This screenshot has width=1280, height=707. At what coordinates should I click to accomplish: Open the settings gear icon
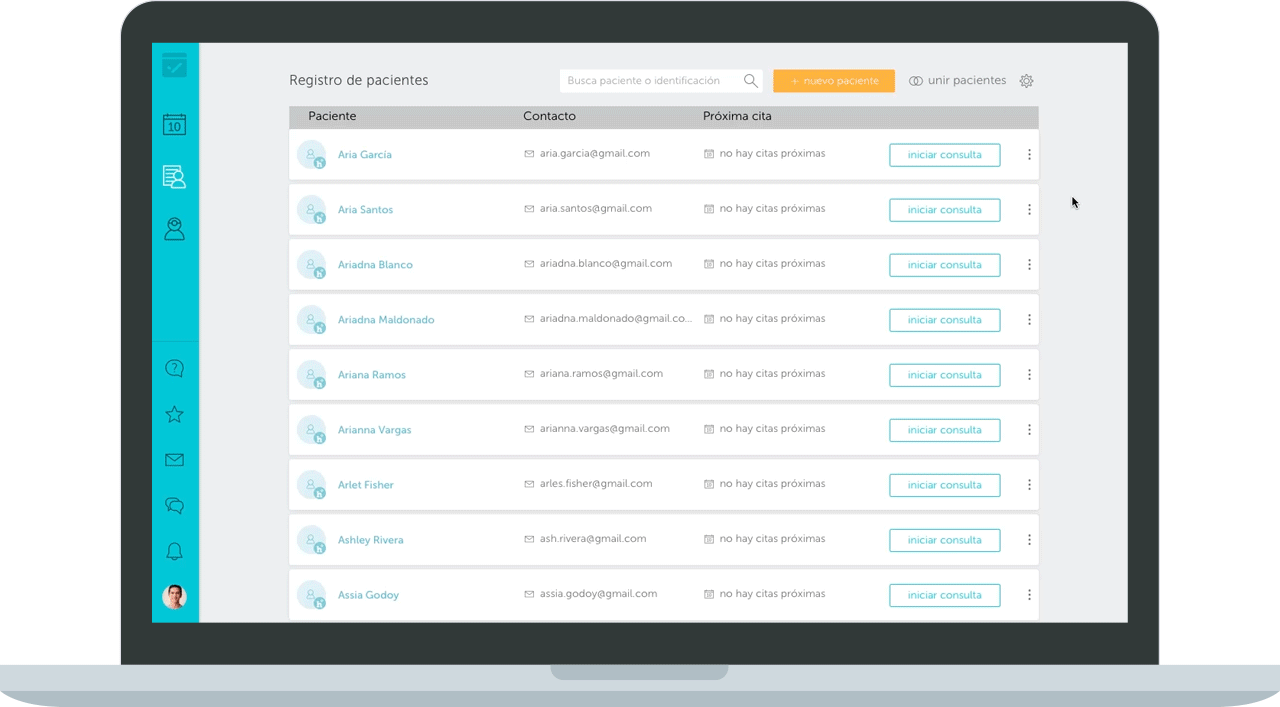[x=1026, y=80]
